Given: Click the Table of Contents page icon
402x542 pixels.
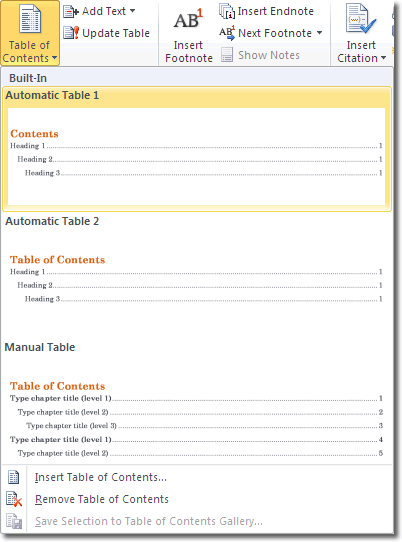Looking at the screenshot, I should (x=30, y=19).
